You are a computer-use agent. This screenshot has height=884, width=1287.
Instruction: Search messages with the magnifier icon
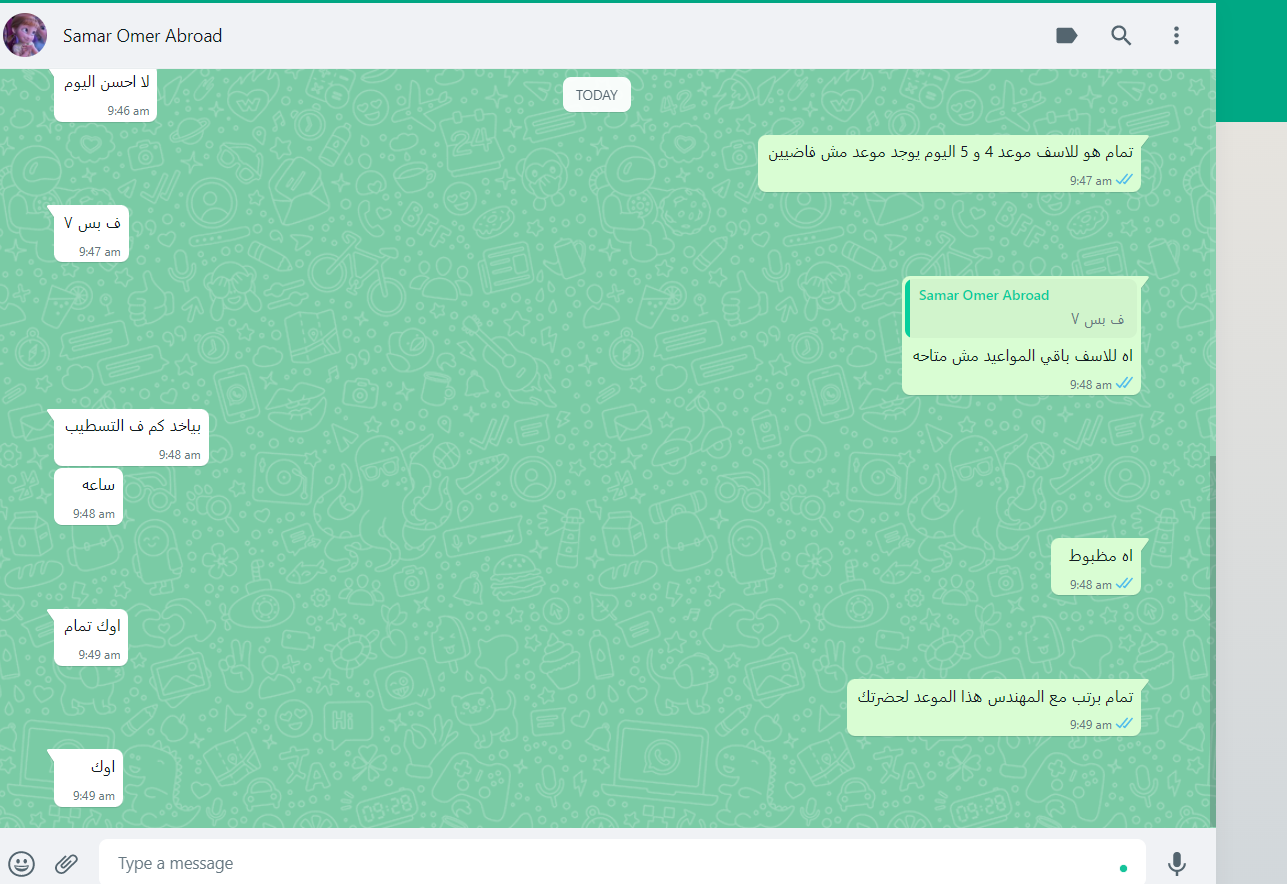click(x=1121, y=36)
